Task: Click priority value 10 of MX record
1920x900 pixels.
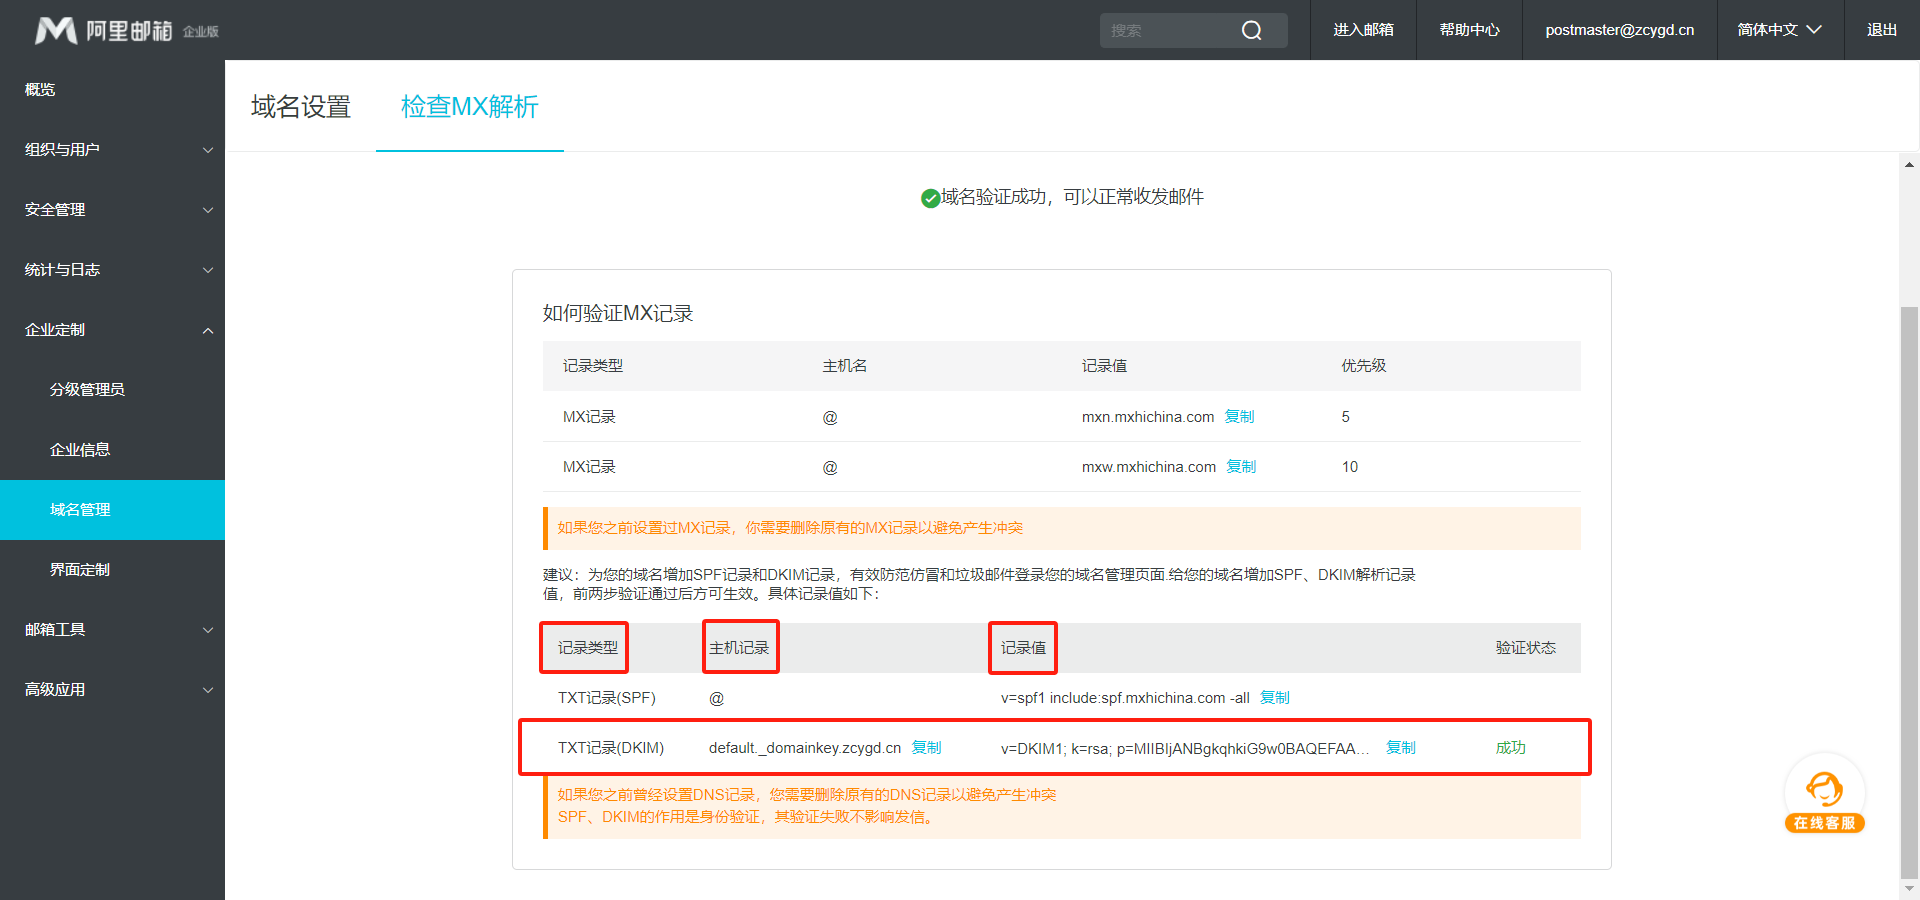Action: pyautogui.click(x=1350, y=467)
